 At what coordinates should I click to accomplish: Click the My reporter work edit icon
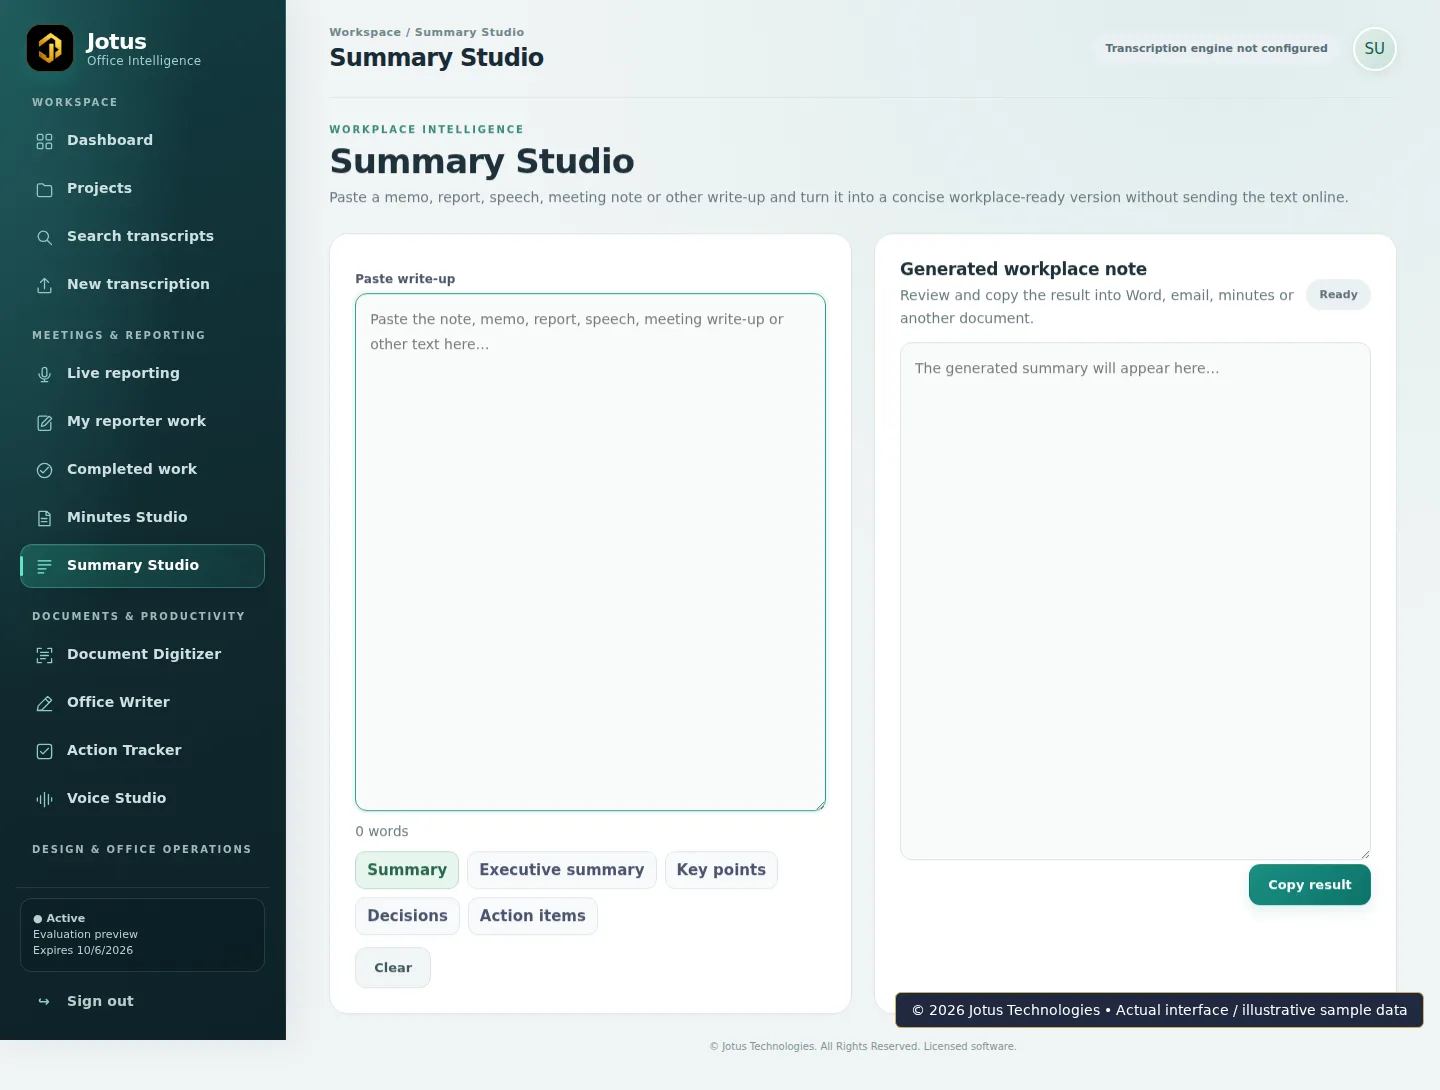44,422
